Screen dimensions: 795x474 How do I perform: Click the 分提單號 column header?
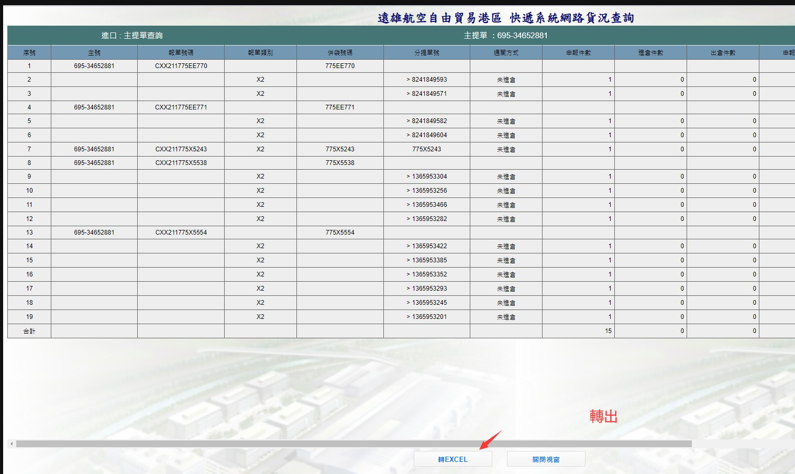pos(426,52)
